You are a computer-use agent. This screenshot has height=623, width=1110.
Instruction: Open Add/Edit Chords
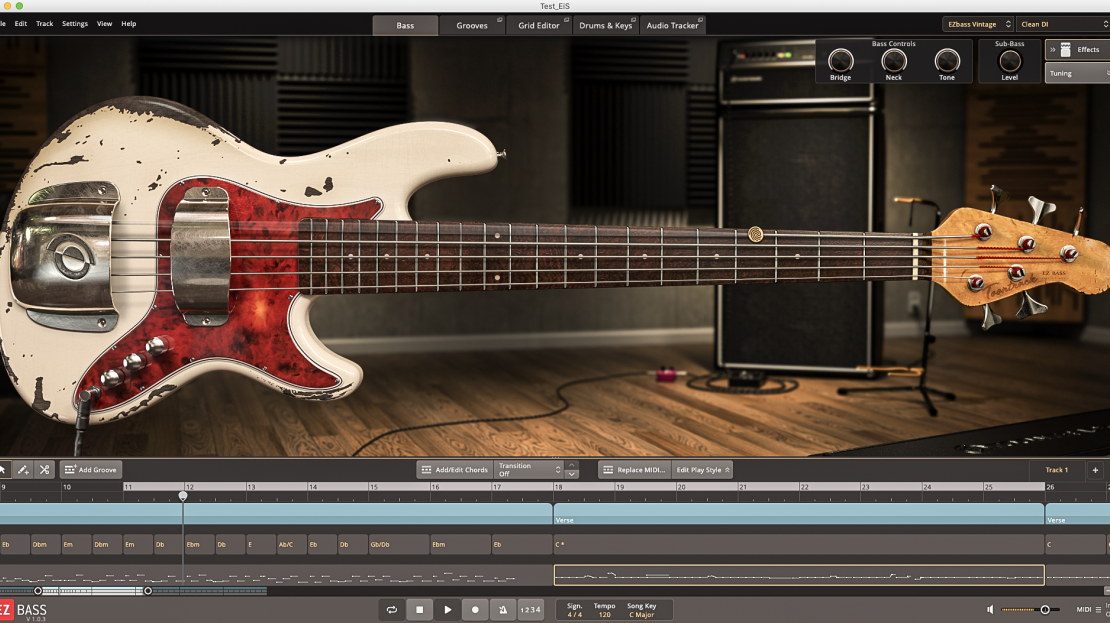(454, 469)
